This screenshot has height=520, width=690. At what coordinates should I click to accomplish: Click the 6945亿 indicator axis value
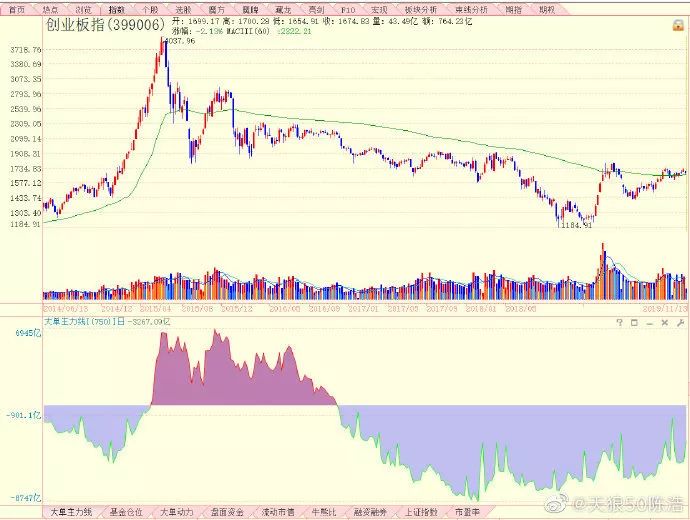(x=28, y=333)
